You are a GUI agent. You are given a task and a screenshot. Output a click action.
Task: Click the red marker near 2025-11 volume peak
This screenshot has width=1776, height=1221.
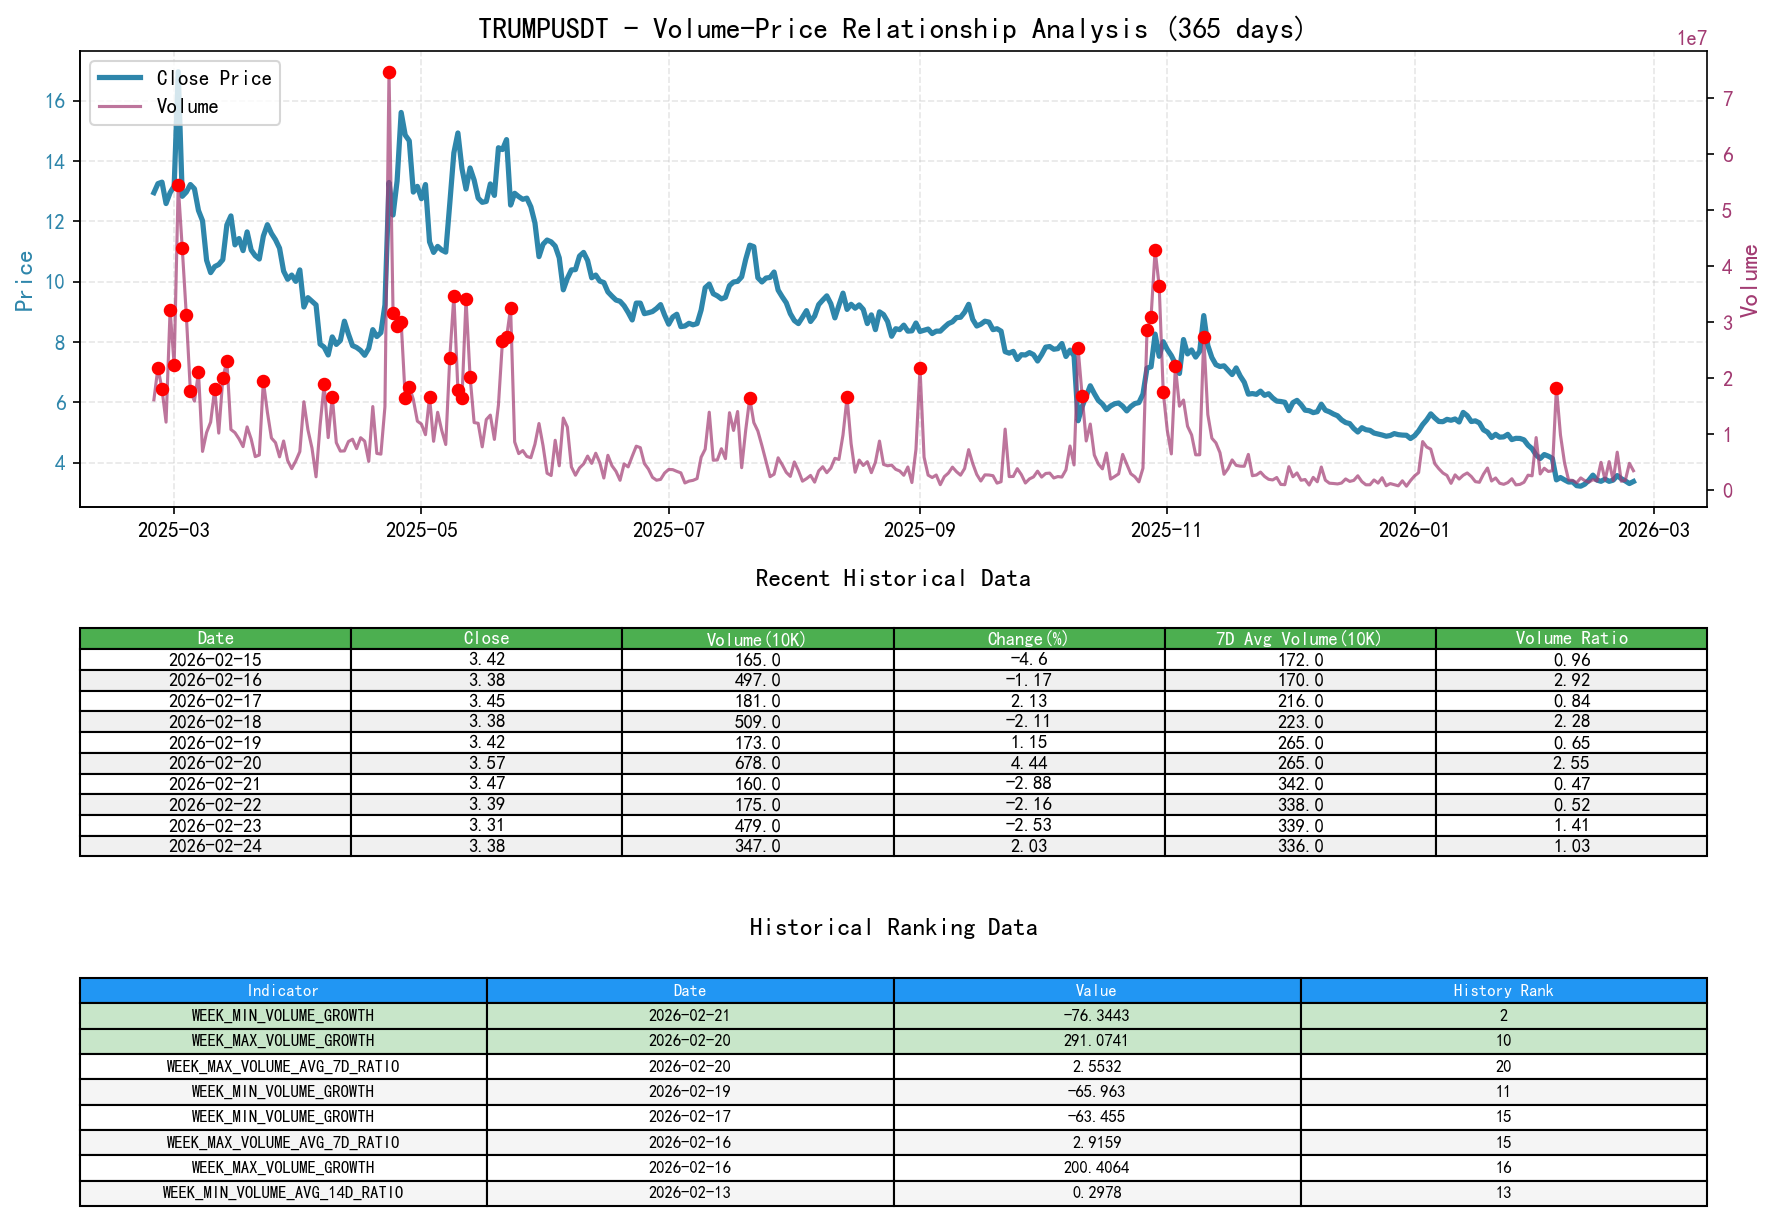point(1155,250)
